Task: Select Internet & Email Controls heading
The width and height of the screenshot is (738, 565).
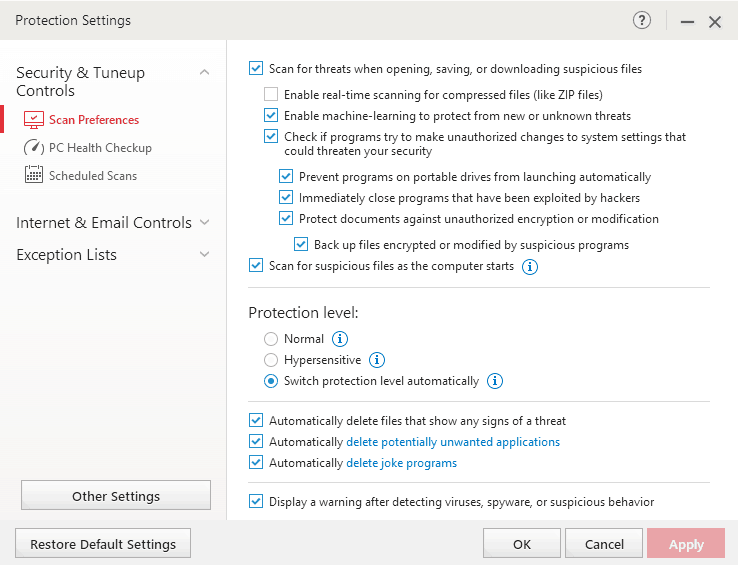Action: tap(104, 222)
